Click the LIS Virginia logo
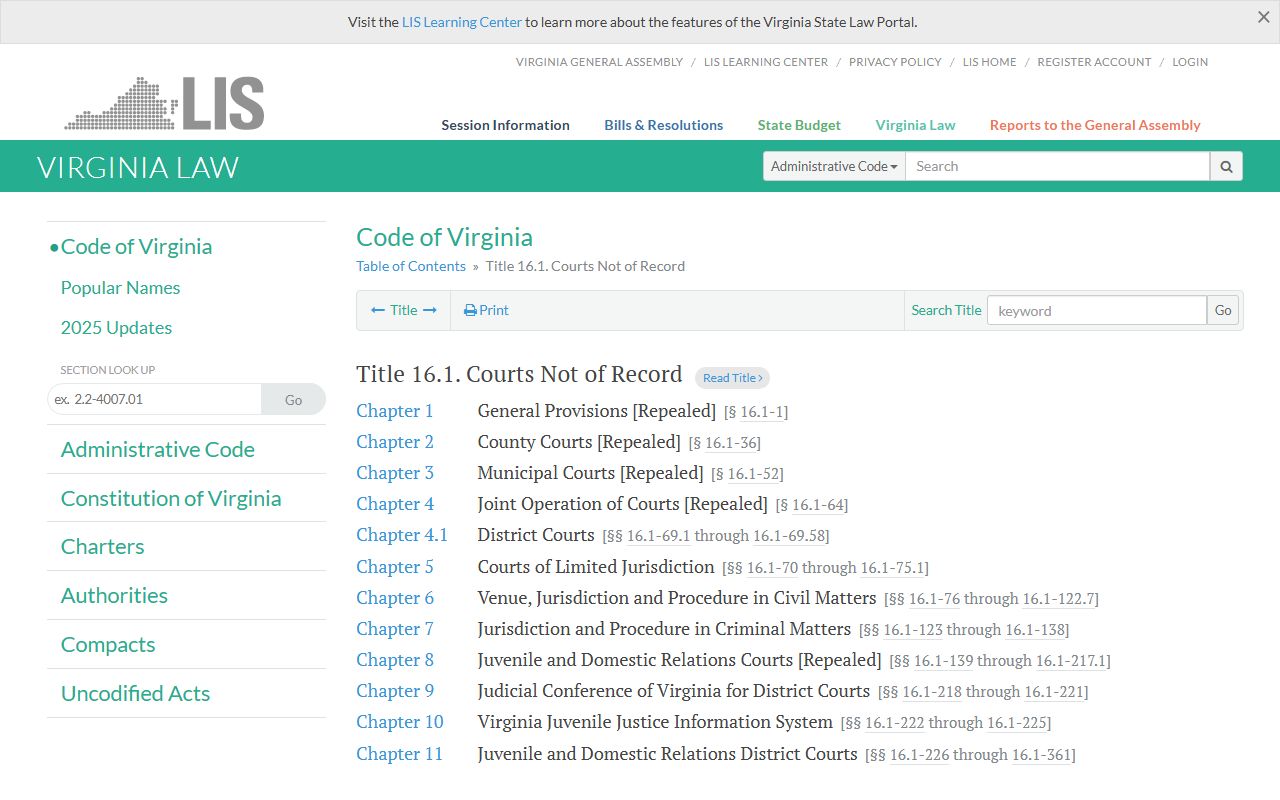The height and width of the screenshot is (800, 1280). tap(165, 103)
